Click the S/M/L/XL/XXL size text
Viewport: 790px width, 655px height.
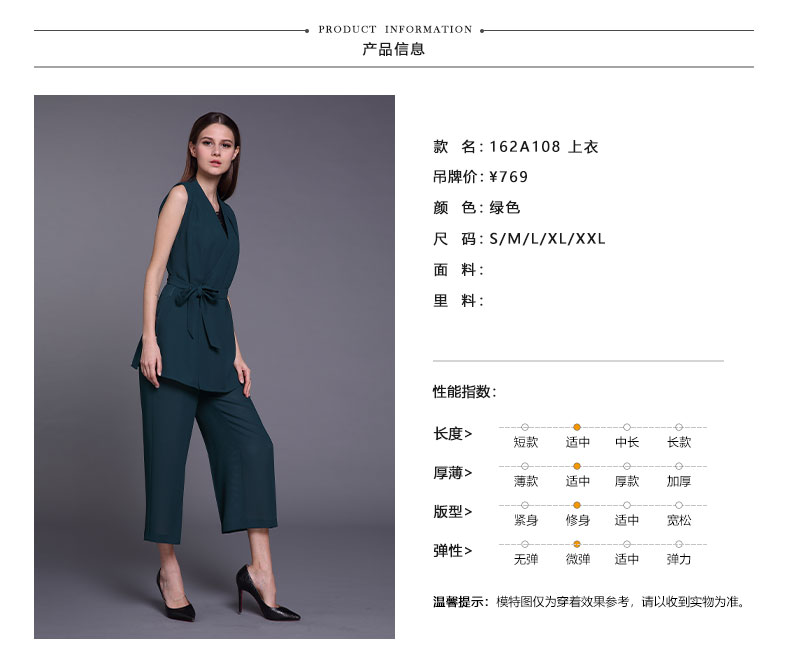(547, 238)
